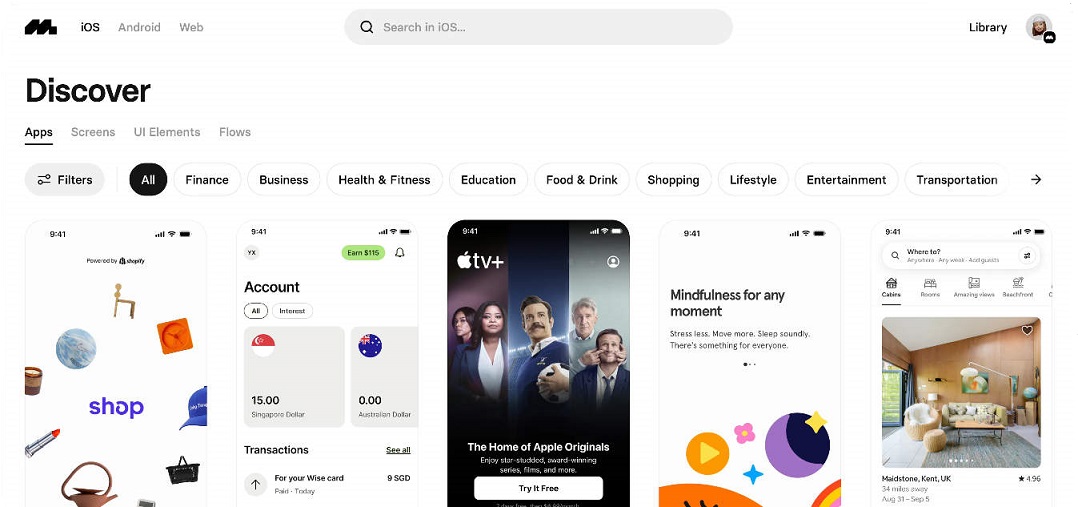This screenshot has width=1078, height=507.
Task: Switch to the Android platform tab
Action: coord(139,28)
